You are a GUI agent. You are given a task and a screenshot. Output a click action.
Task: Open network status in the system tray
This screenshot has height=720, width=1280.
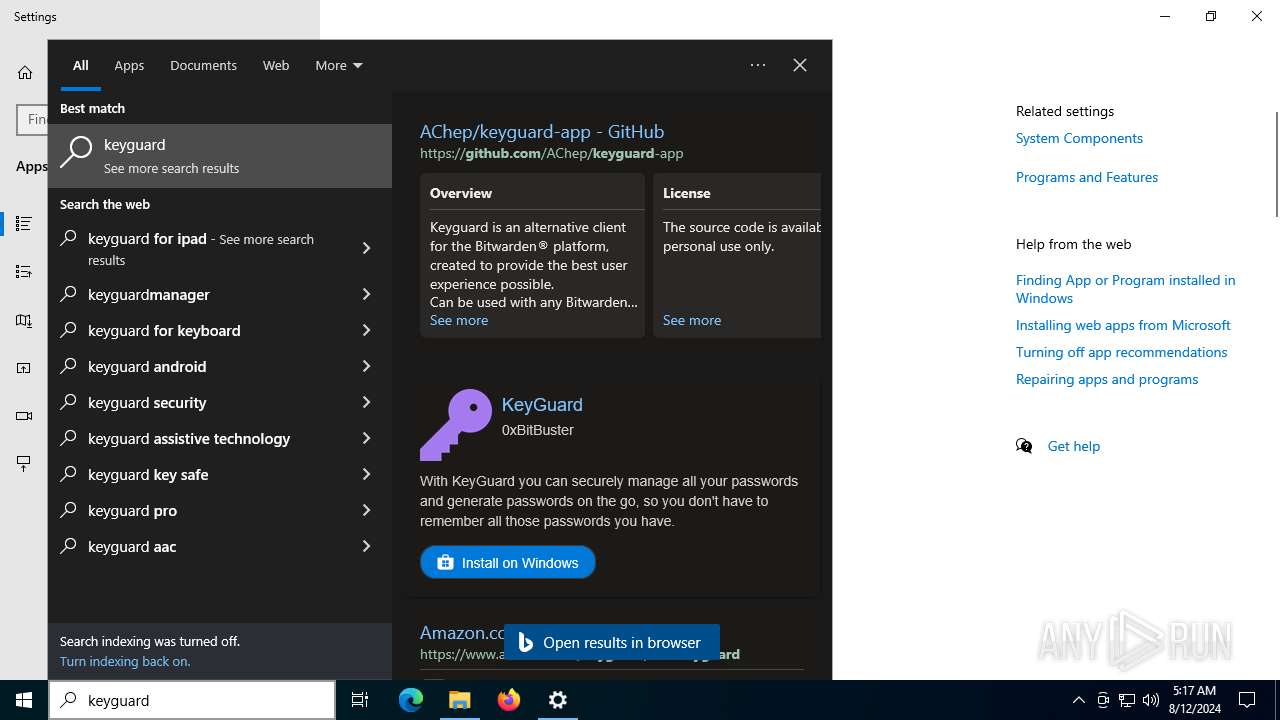pos(1127,700)
